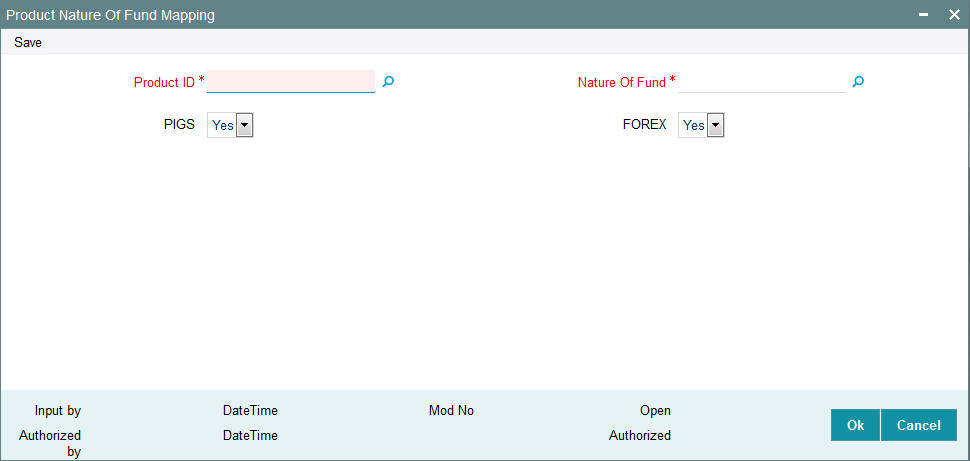This screenshot has width=970, height=461.
Task: Click the 'PIGS' label
Action: click(179, 124)
